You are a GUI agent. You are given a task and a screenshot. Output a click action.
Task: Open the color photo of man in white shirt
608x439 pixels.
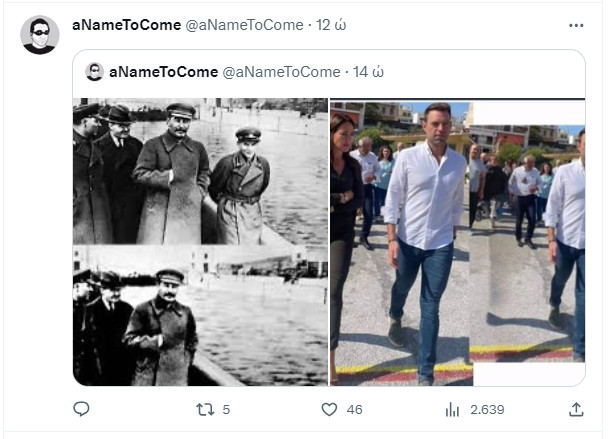457,242
